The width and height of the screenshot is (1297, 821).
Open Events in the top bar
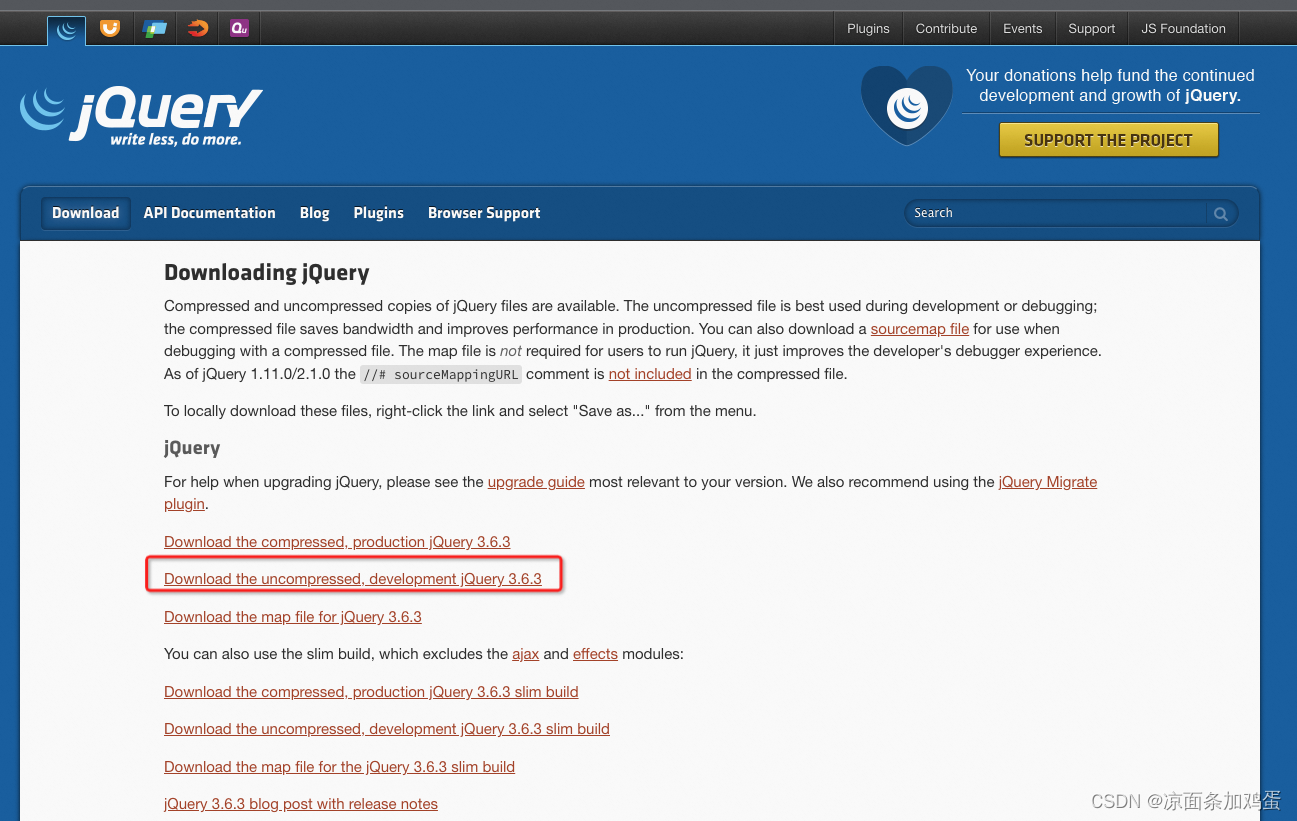click(1023, 29)
